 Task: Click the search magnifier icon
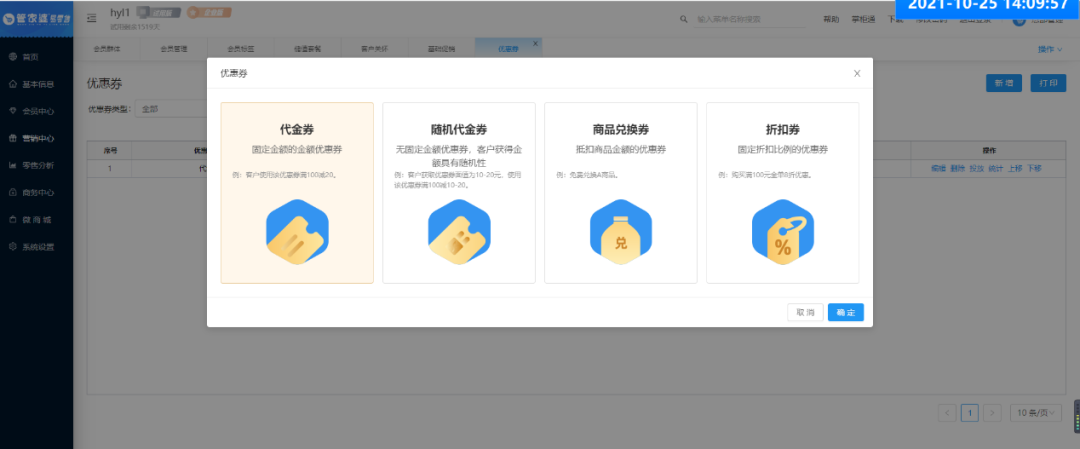[684, 19]
